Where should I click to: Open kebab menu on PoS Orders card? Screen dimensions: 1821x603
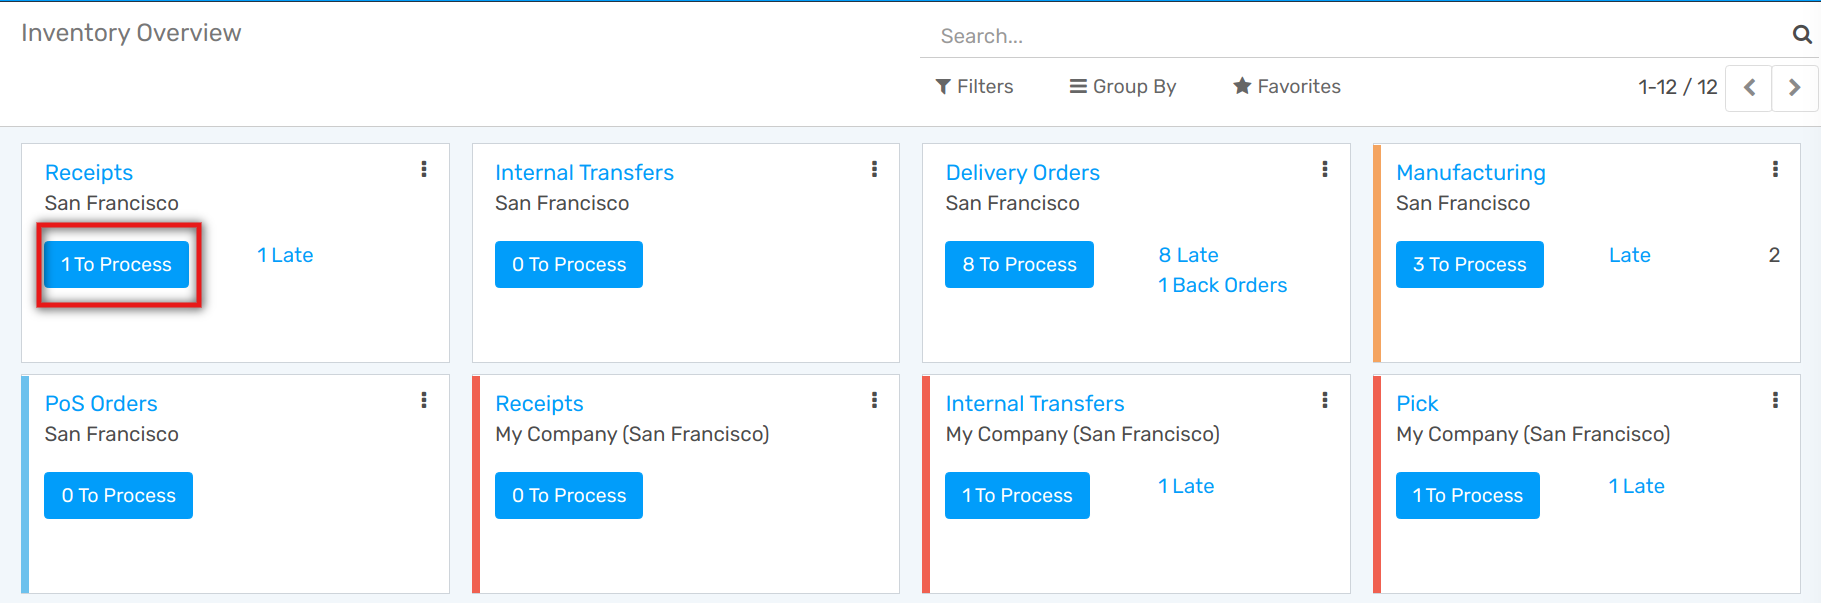424,400
